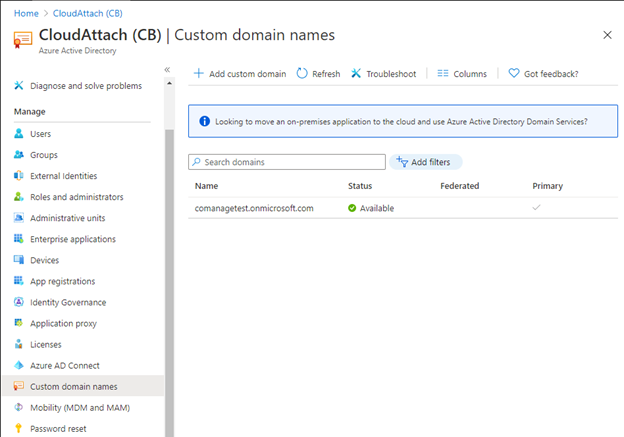624x437 pixels.
Task: Sort by Federated column header
Action: tap(460, 186)
